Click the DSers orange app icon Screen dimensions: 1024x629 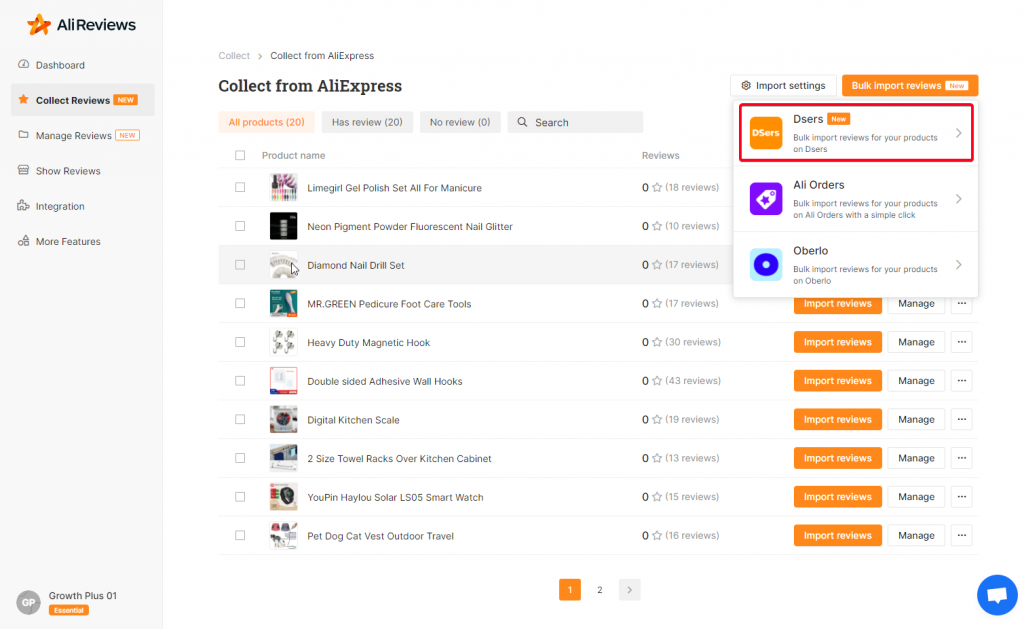[766, 133]
